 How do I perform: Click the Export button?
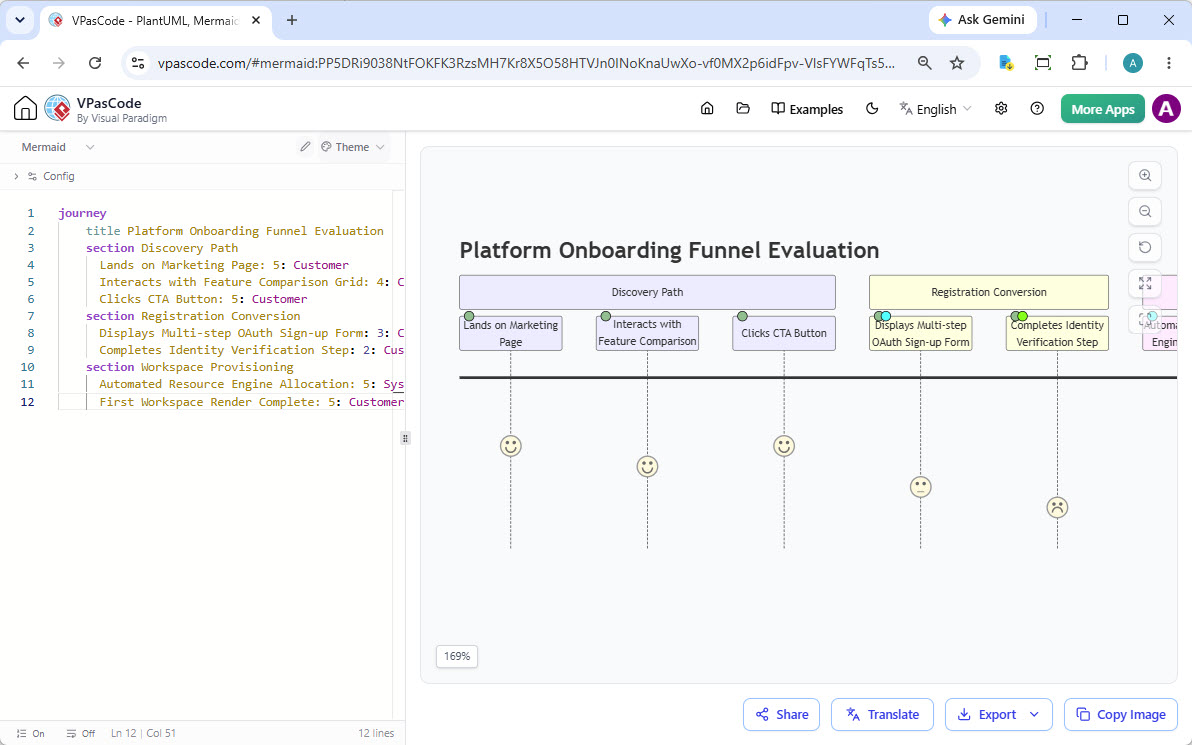click(988, 715)
